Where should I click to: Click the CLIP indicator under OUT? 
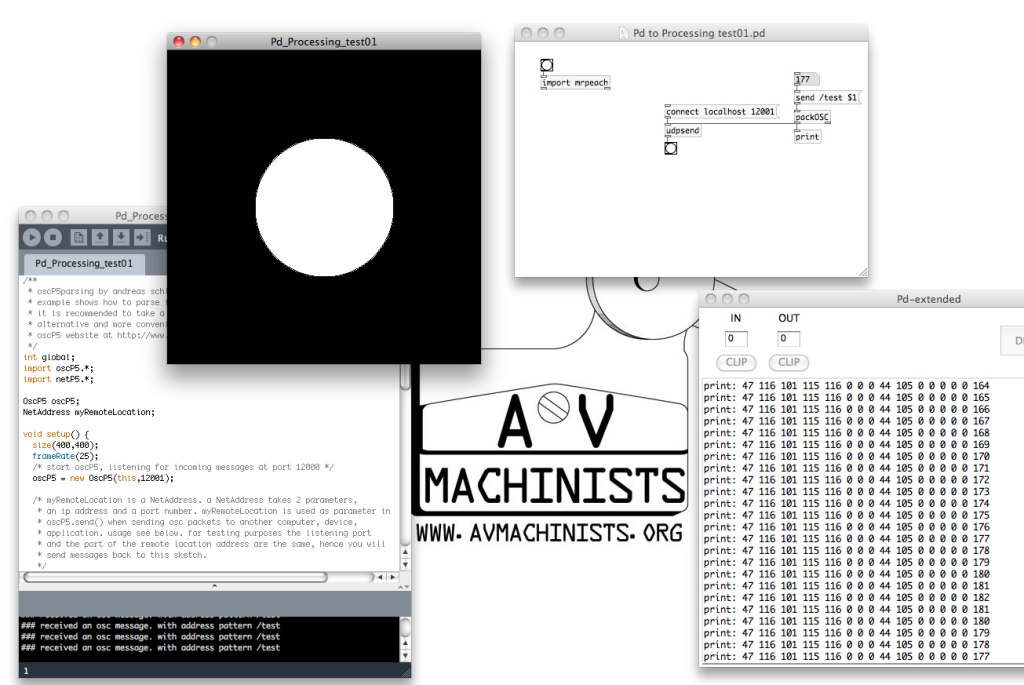[x=789, y=362]
